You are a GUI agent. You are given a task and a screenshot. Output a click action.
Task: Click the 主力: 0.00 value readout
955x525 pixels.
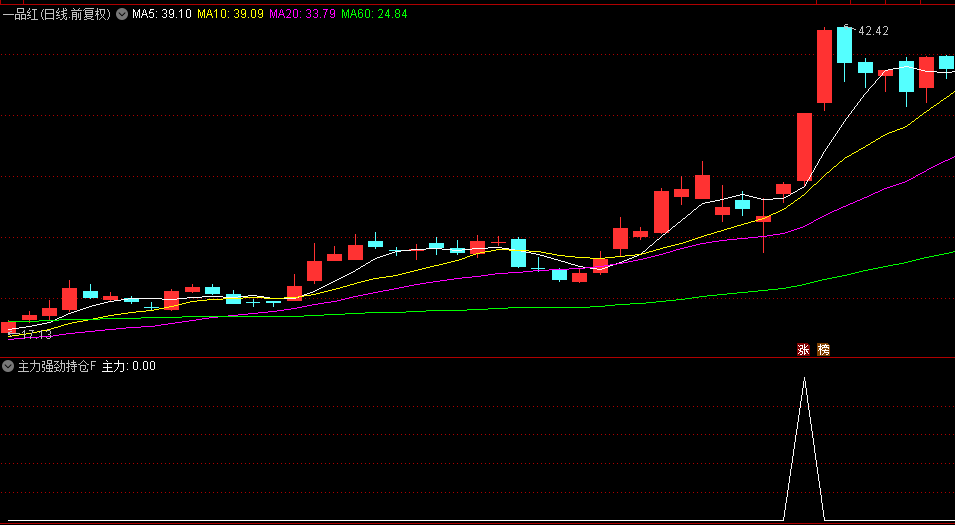click(129, 366)
